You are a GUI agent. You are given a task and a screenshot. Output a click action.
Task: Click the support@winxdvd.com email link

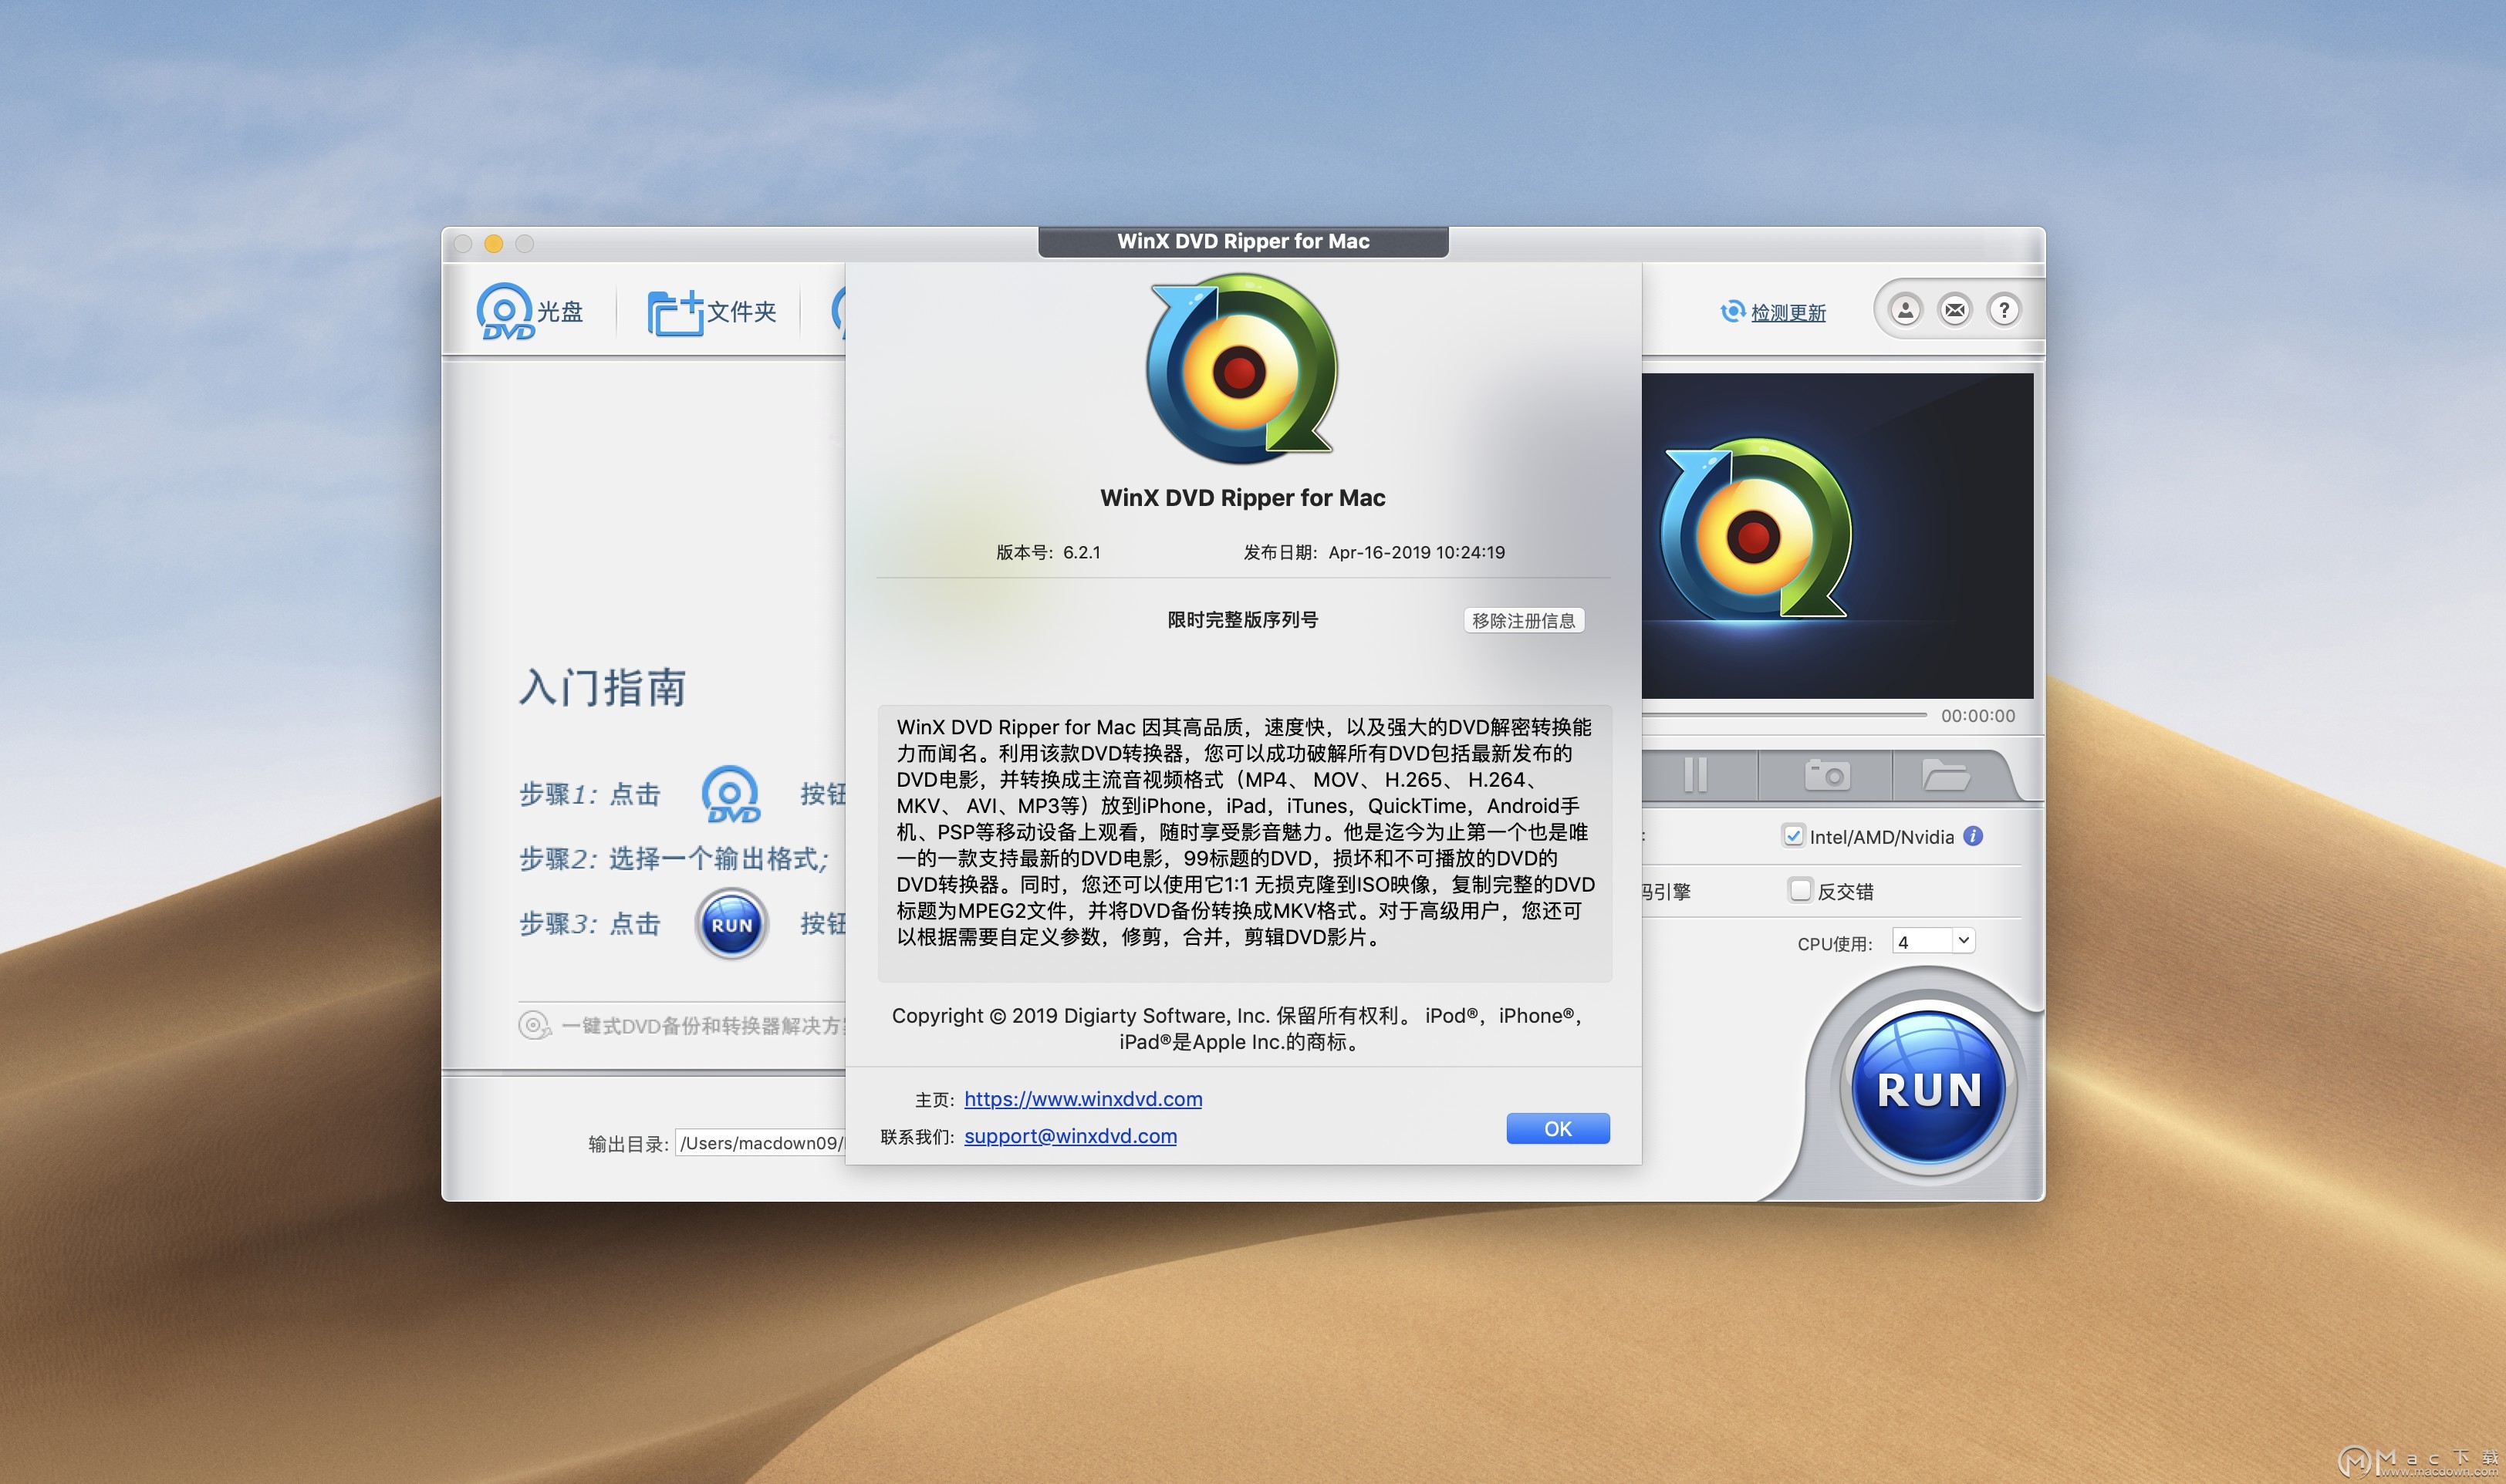pyautogui.click(x=1070, y=1136)
